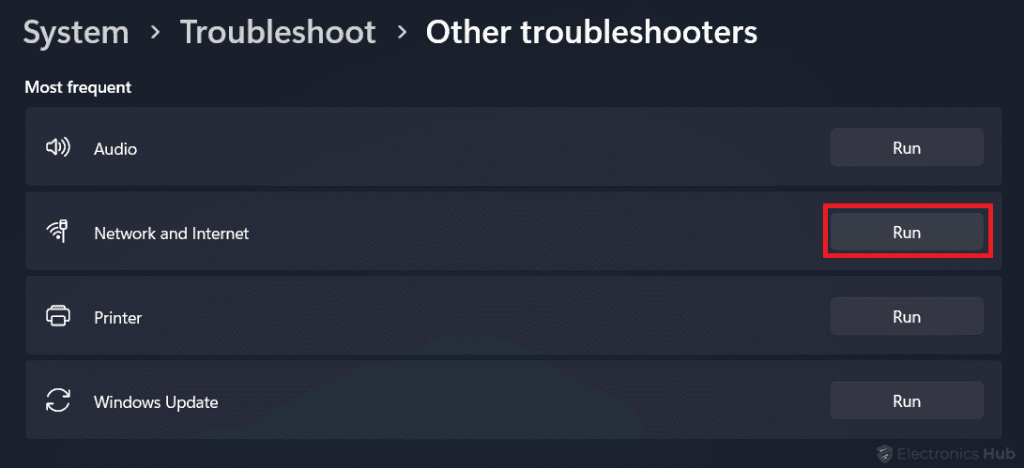Open the Troubleshoot breadcrumb link
This screenshot has width=1024, height=468.
[278, 33]
